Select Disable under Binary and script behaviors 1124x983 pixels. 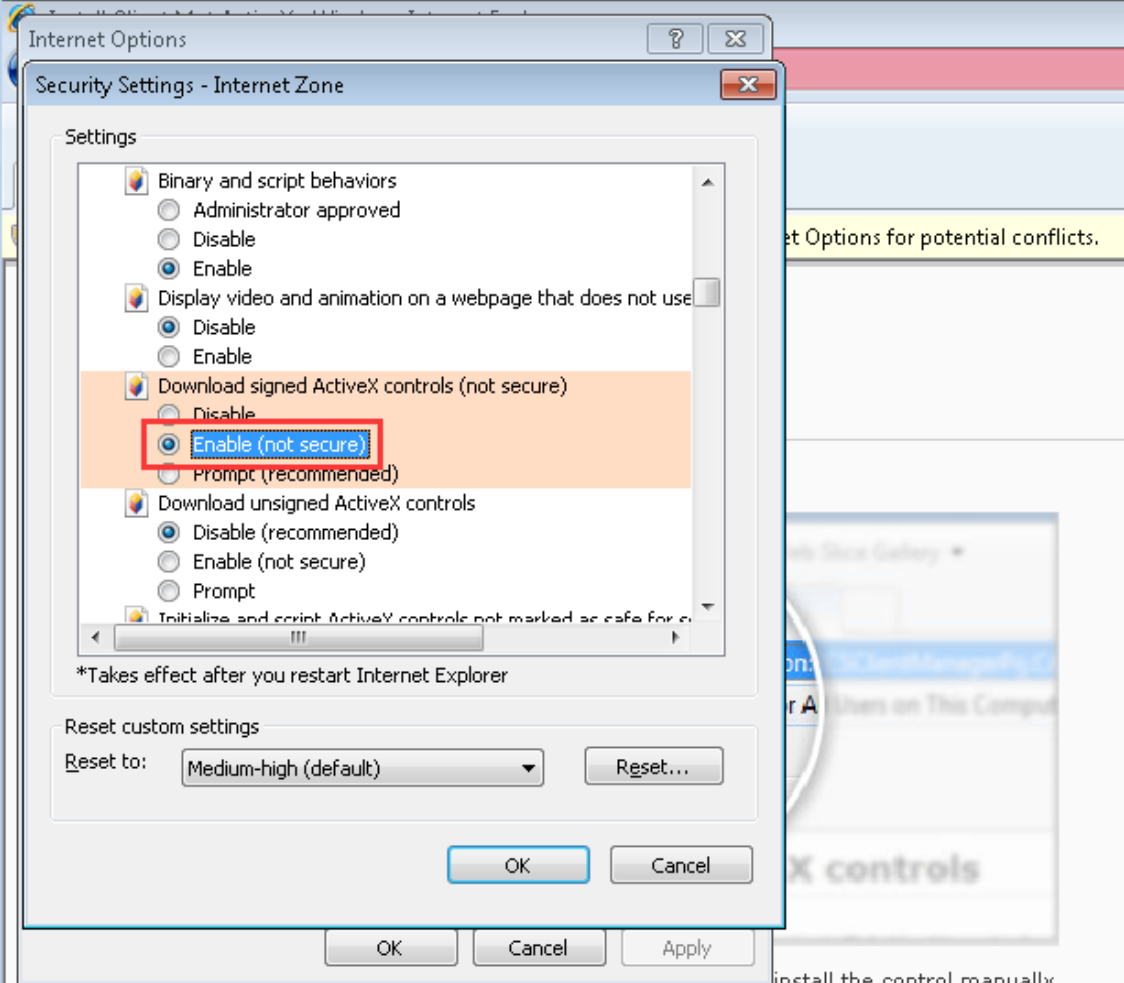pyautogui.click(x=168, y=239)
